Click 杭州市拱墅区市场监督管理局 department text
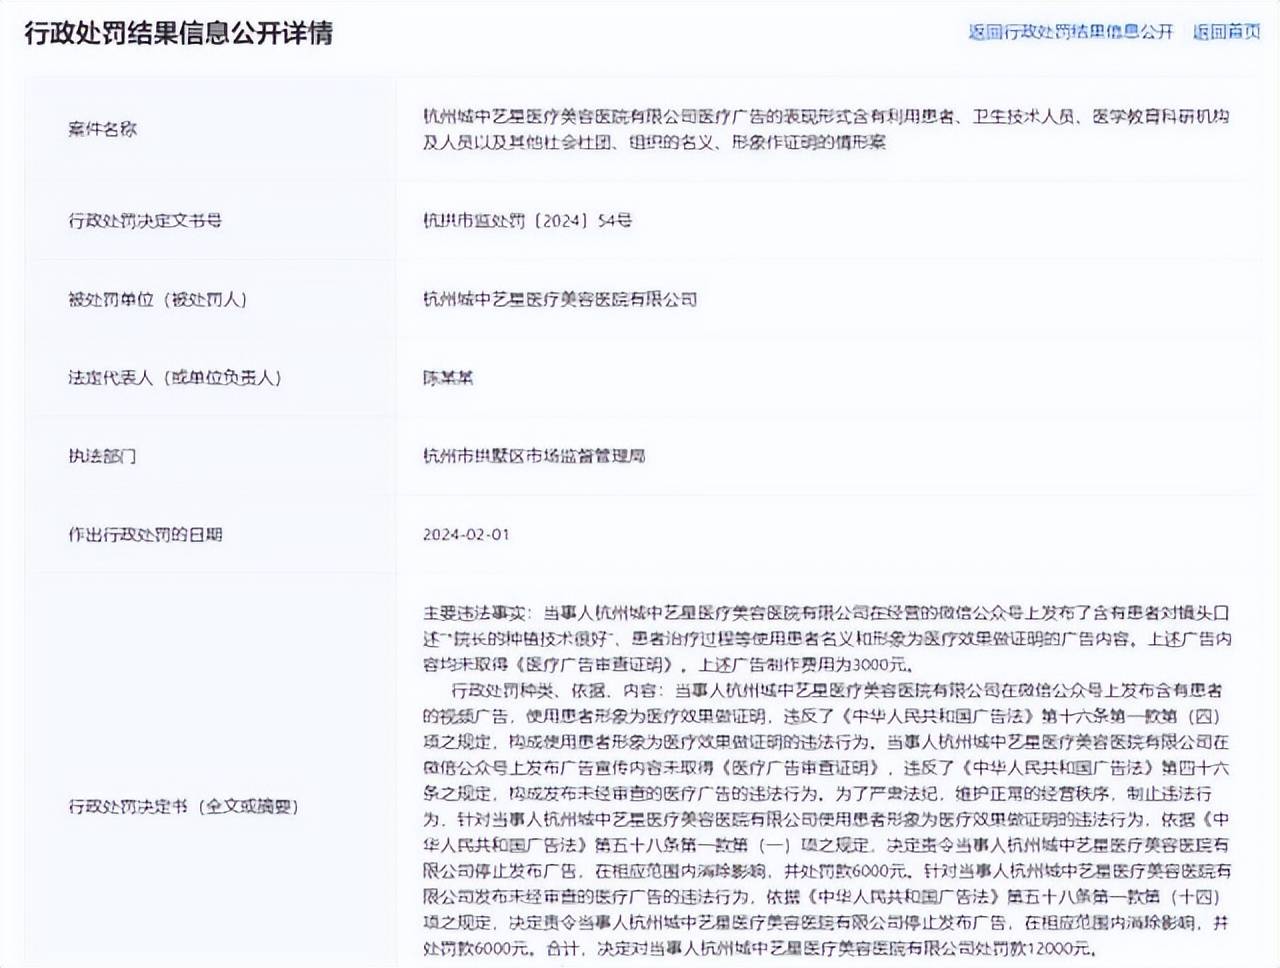The height and width of the screenshot is (968, 1280). coord(534,456)
